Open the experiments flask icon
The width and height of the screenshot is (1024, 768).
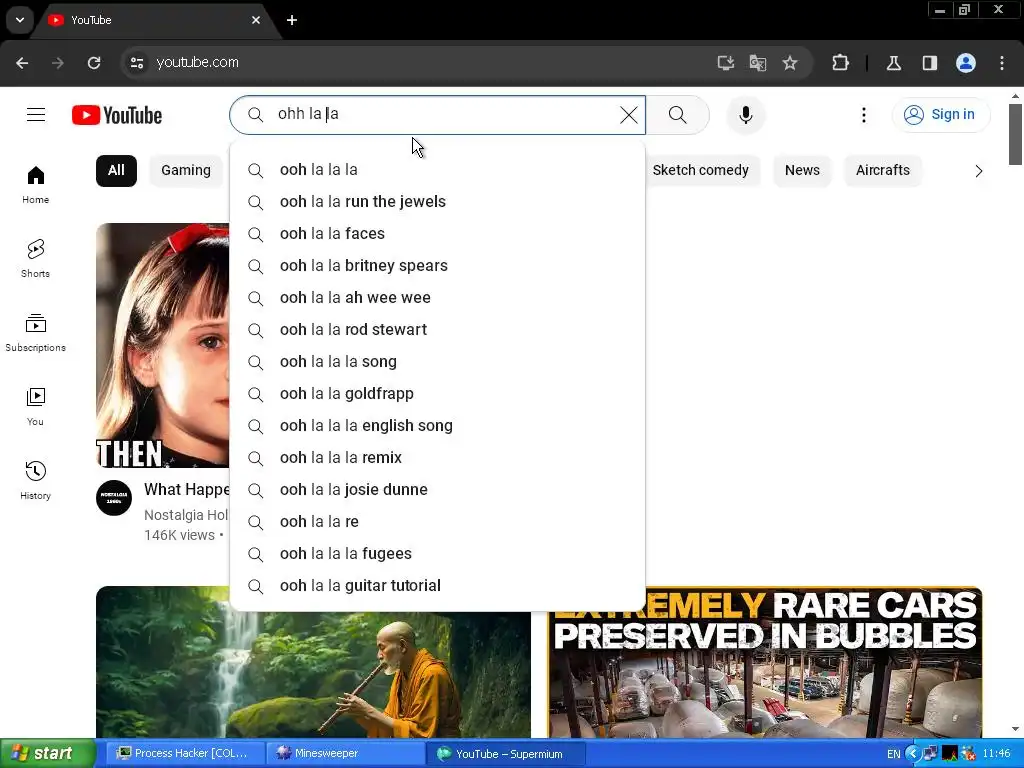point(893,63)
